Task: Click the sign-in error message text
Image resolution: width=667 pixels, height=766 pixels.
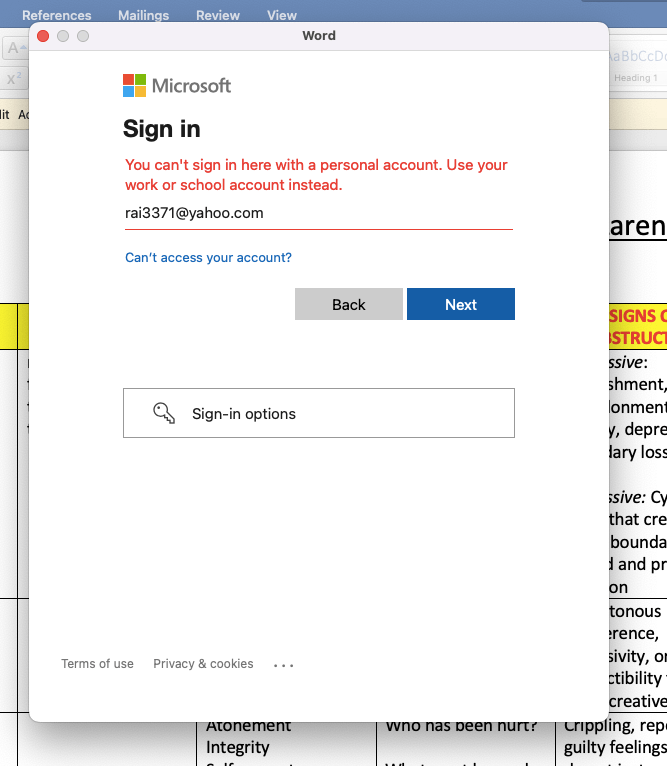Action: point(316,175)
